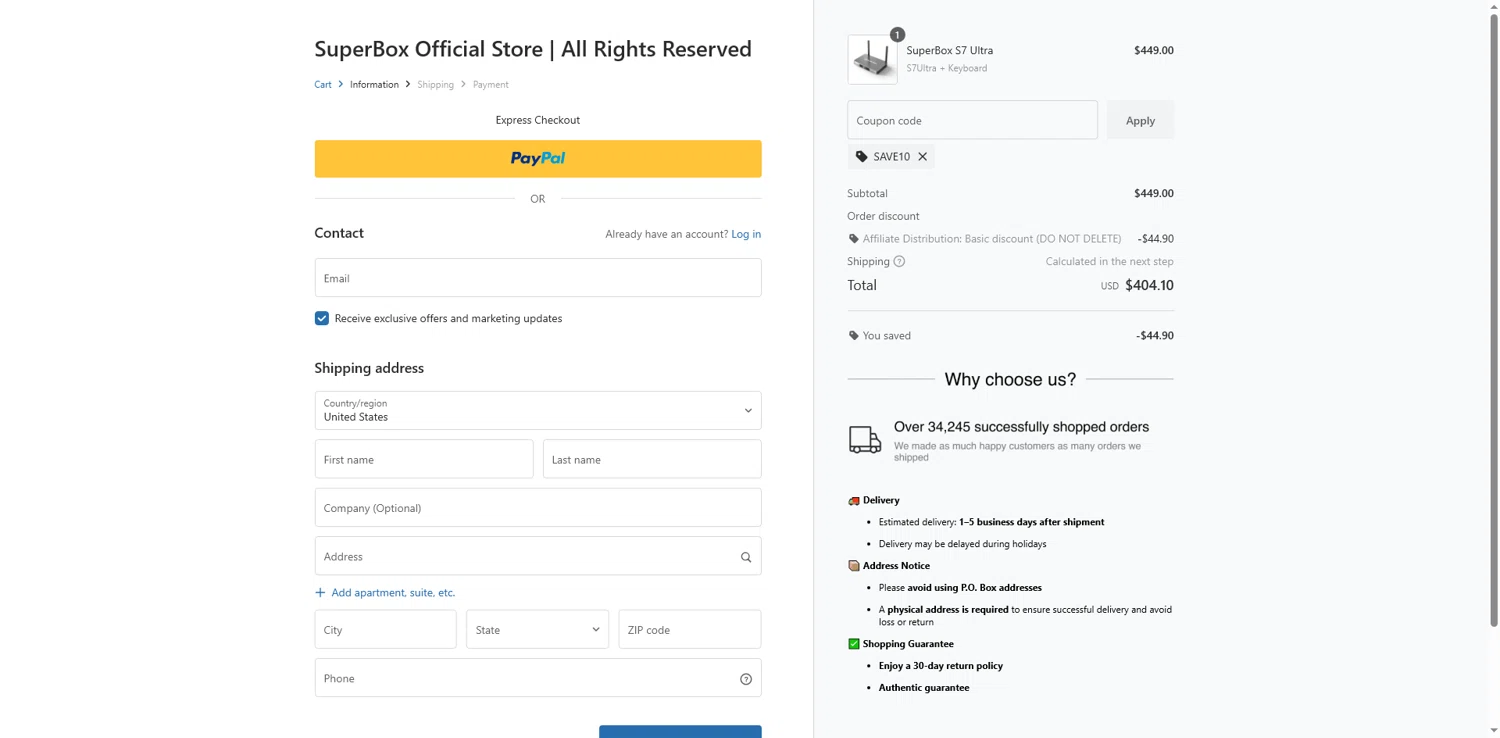The height and width of the screenshot is (738, 1500).
Task: Click the Contact heading
Action: (x=340, y=233)
